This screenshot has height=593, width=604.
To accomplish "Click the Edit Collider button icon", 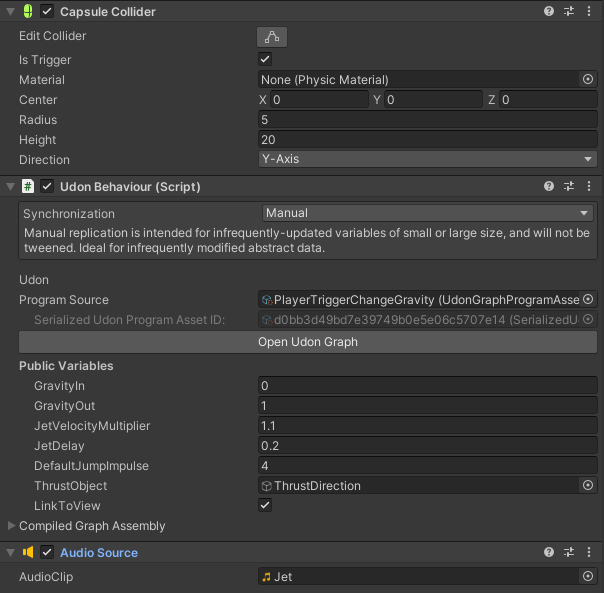I will pos(272,37).
